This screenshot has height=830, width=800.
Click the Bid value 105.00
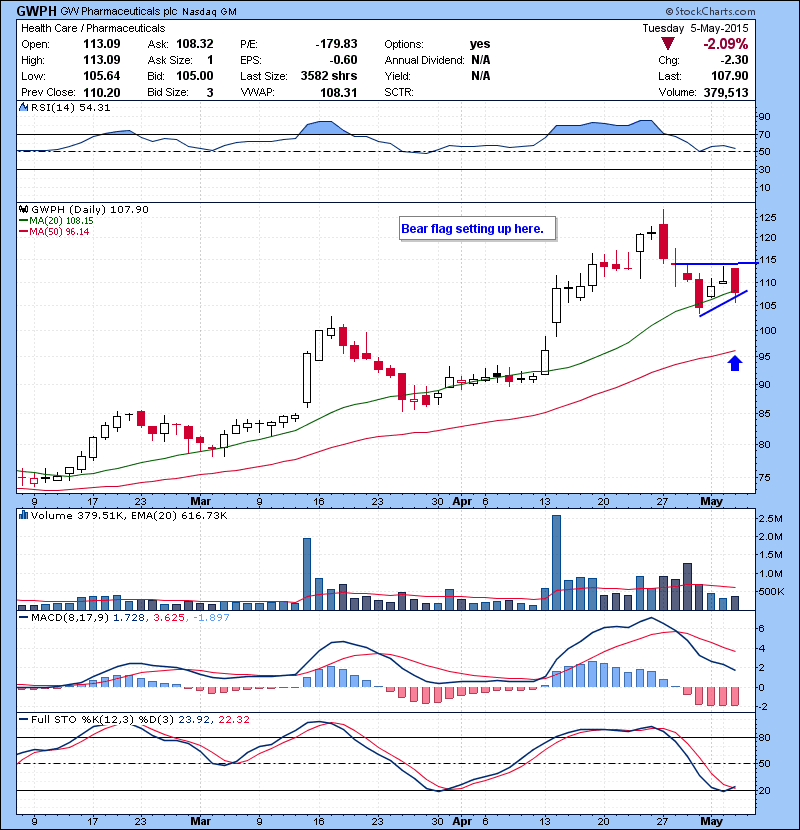195,76
